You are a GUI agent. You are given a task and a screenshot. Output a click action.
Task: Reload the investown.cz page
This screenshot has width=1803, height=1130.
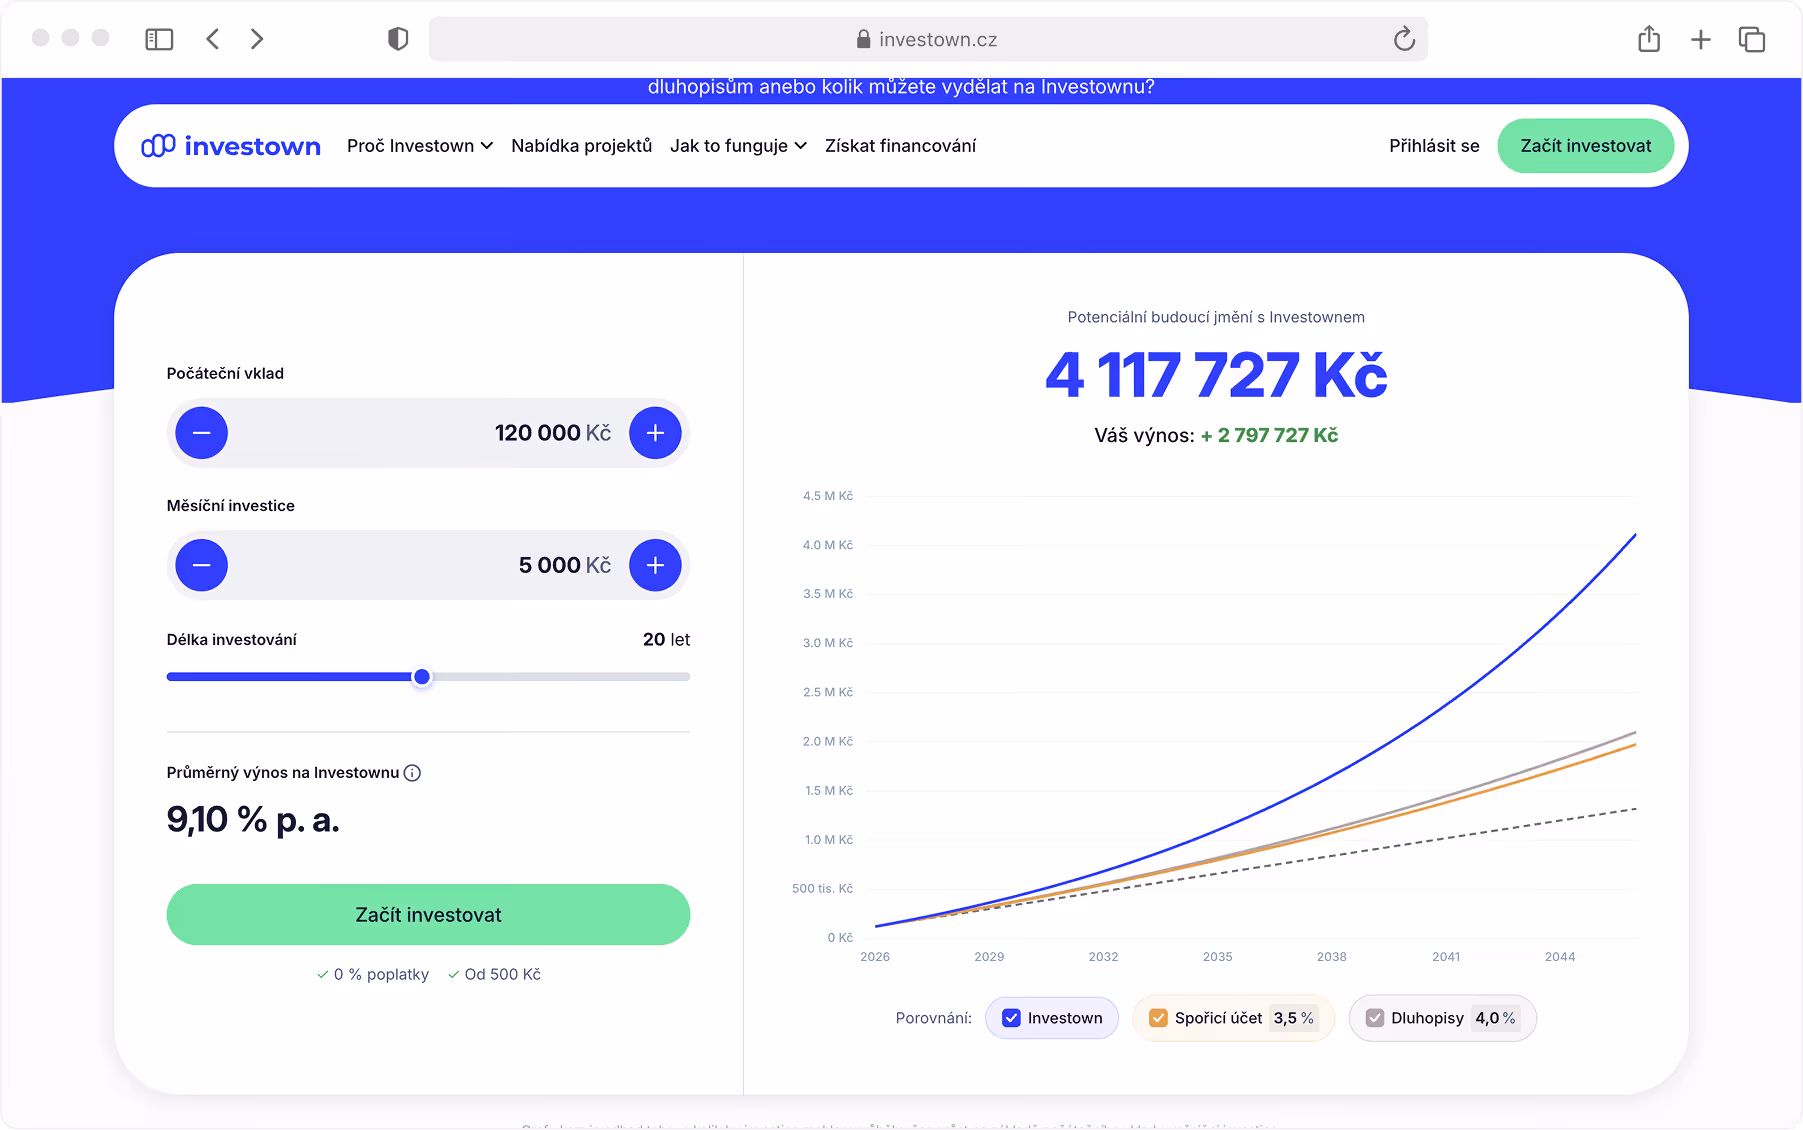[1404, 39]
